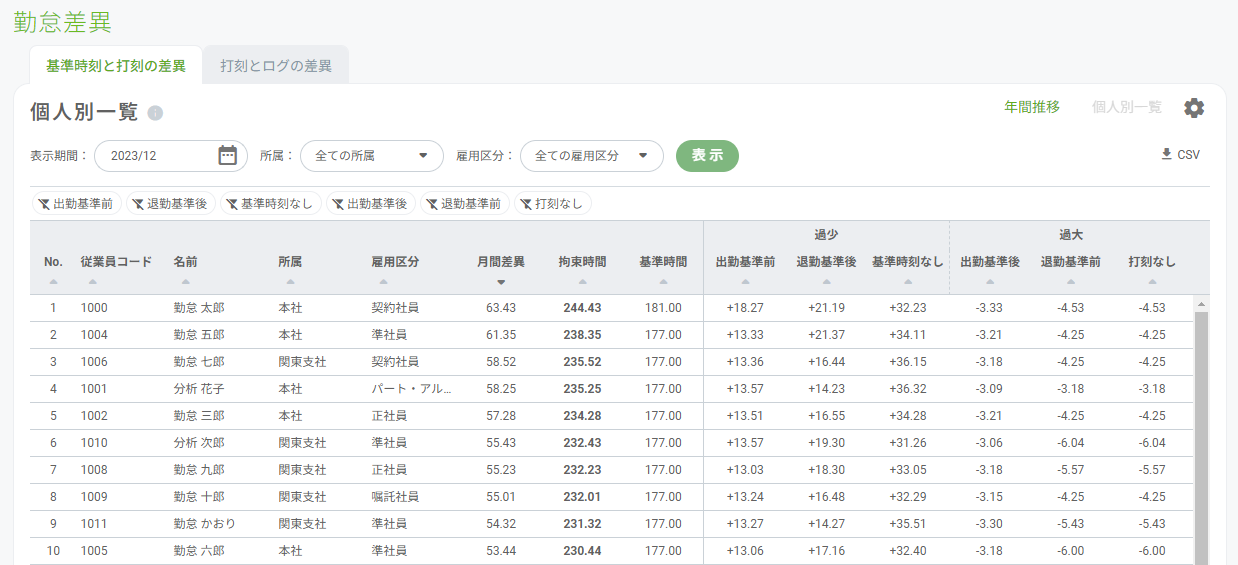
Task: Click the 勤怠差異 page title
Action: 62,22
